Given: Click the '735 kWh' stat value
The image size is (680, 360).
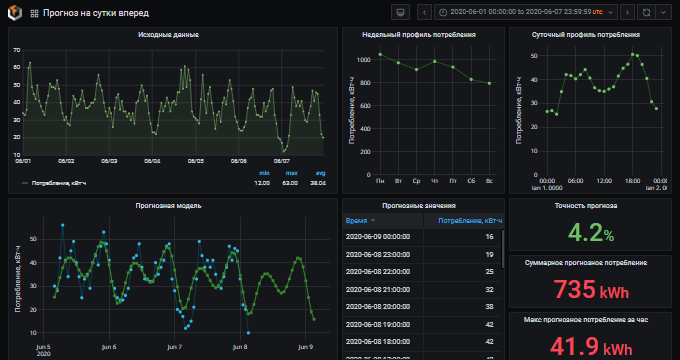Looking at the screenshot, I should [591, 289].
